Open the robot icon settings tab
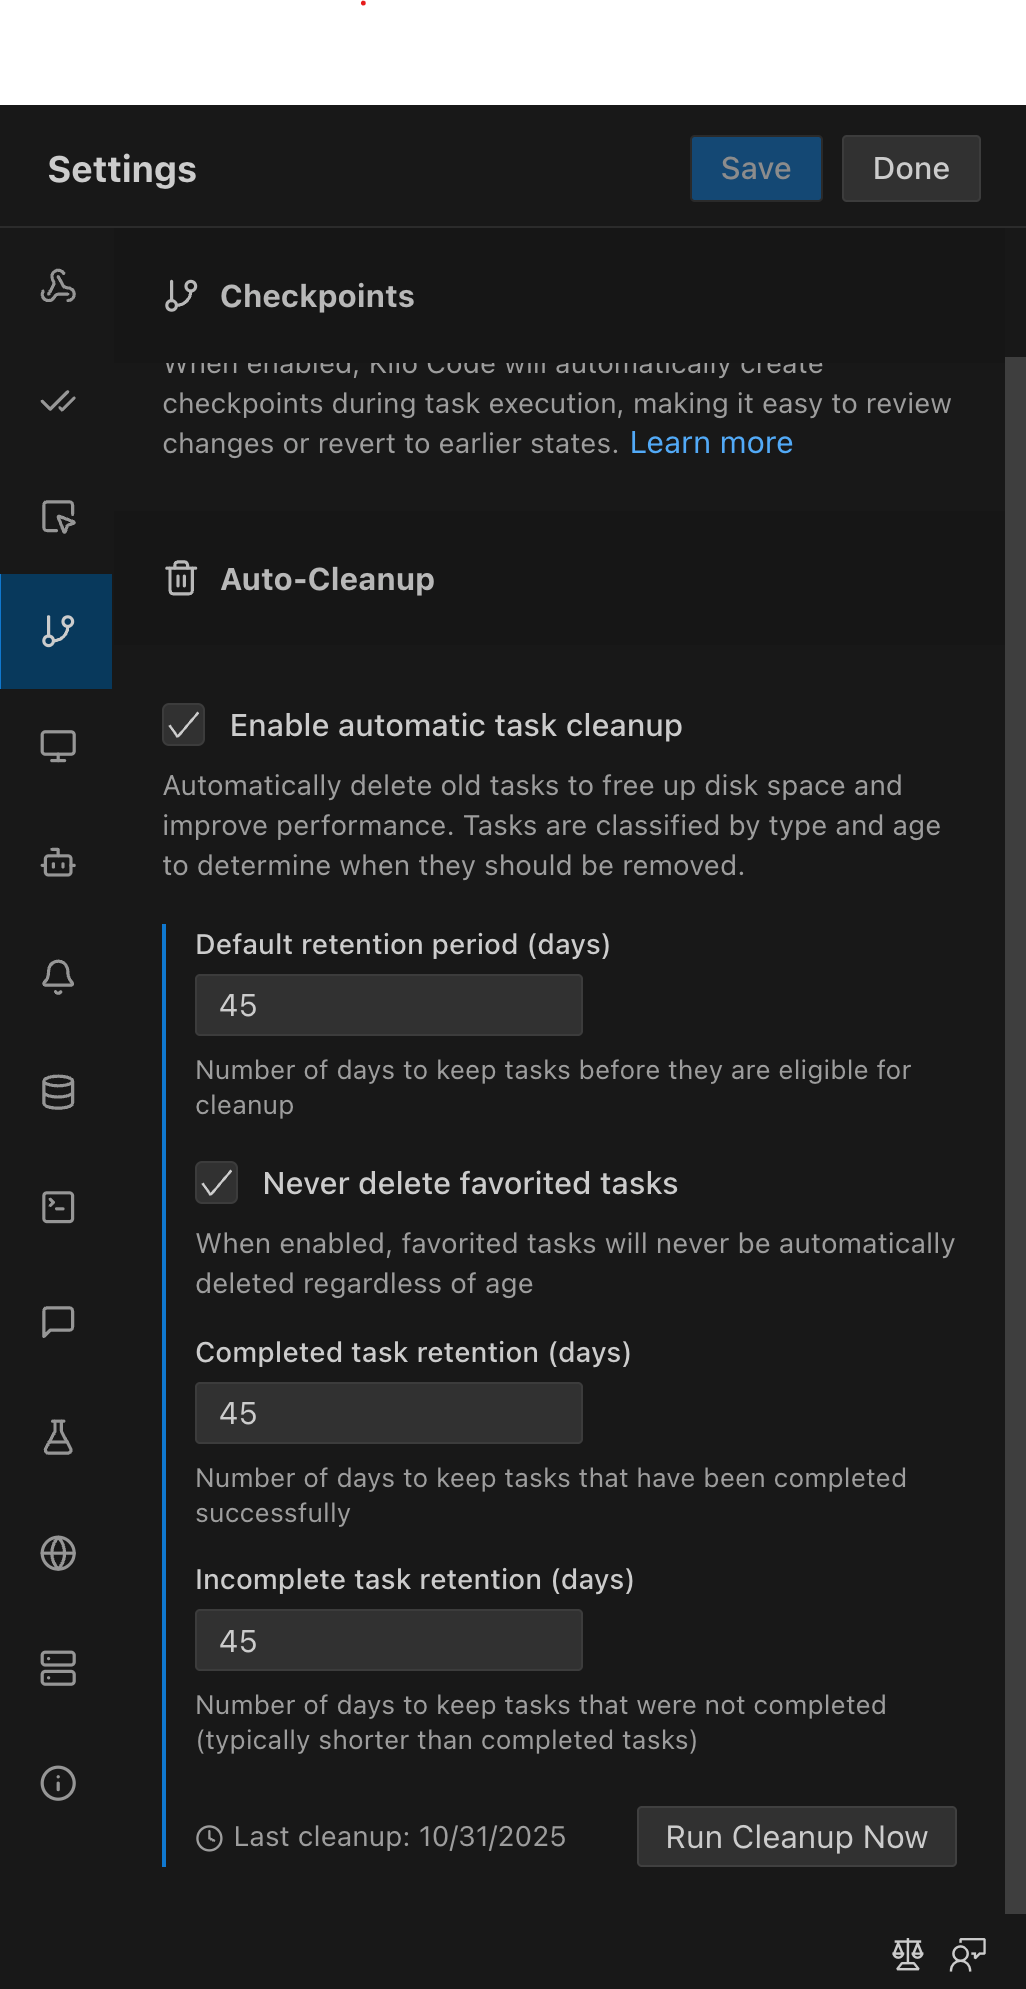 58,862
